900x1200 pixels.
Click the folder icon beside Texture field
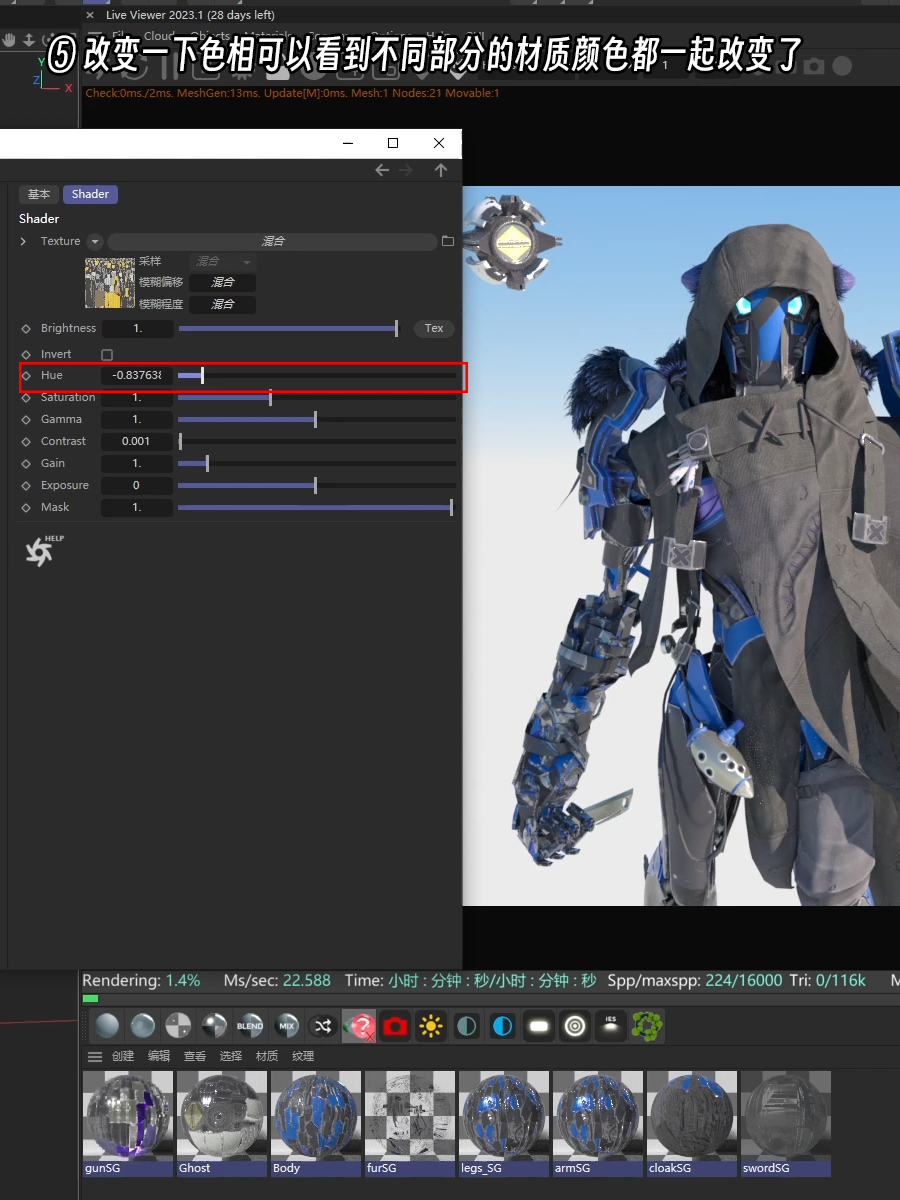pyautogui.click(x=447, y=241)
